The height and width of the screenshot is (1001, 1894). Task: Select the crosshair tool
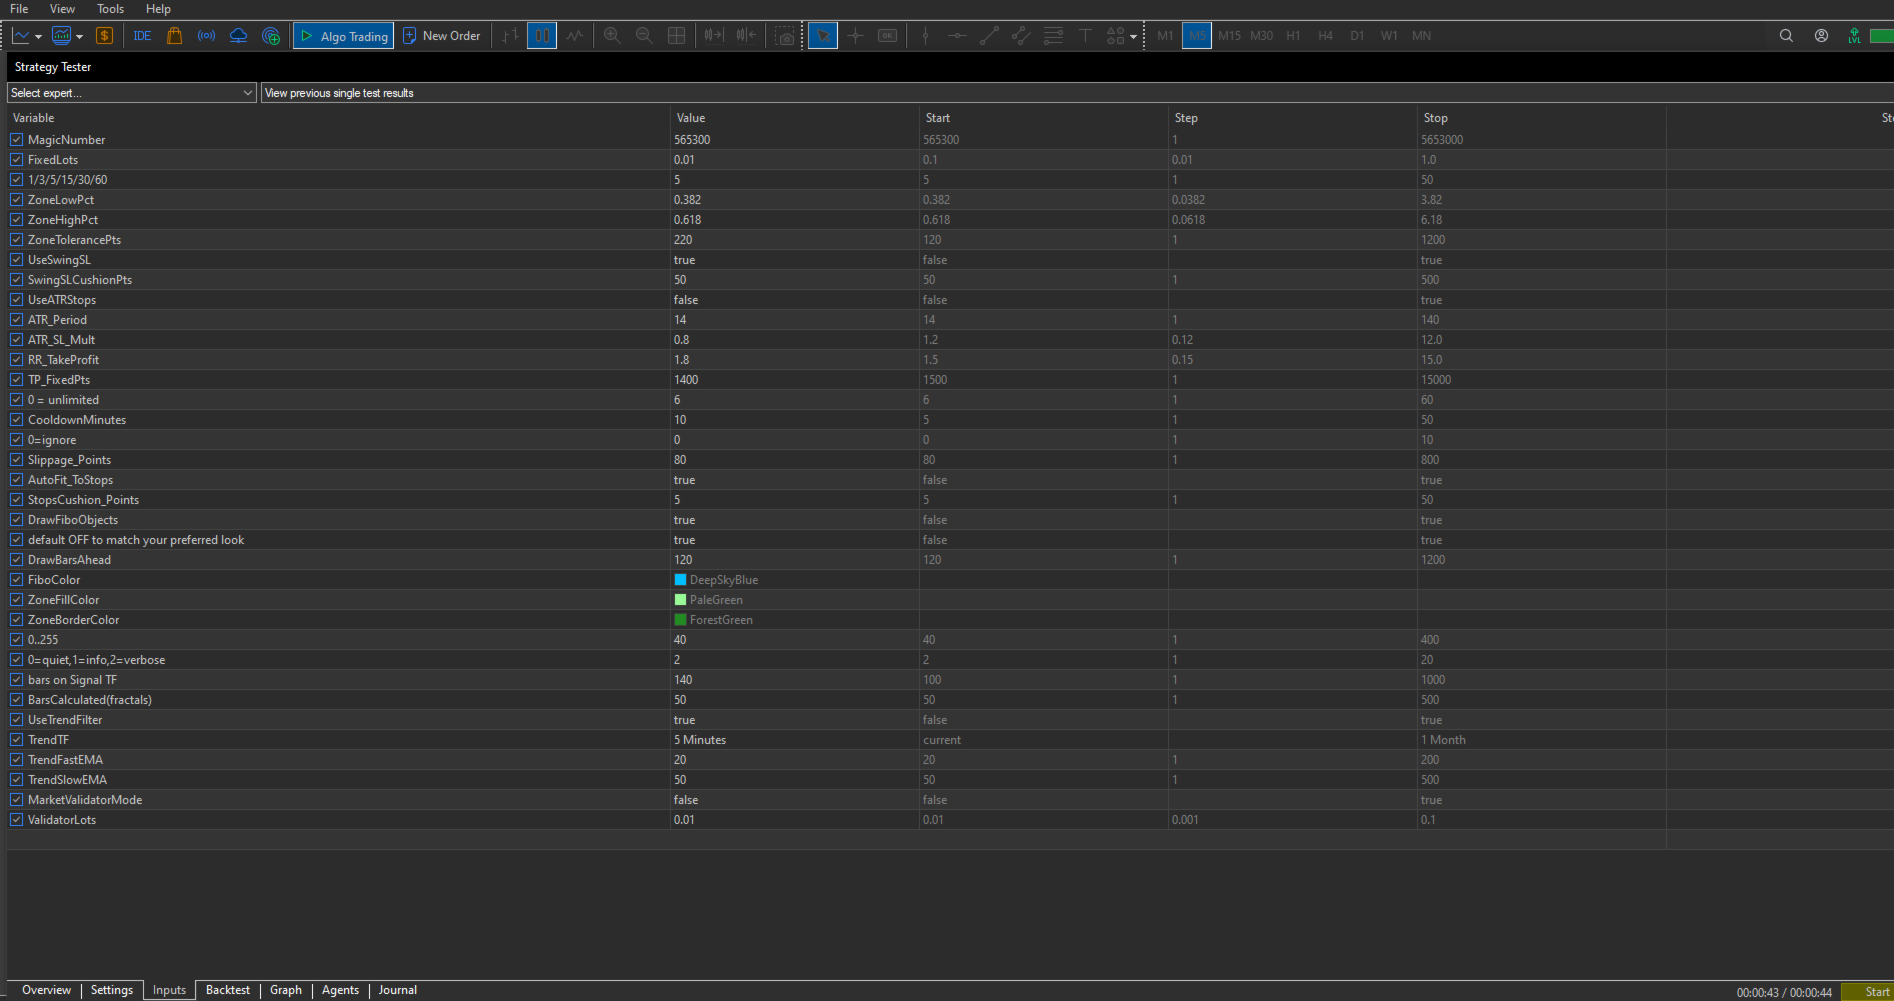click(x=855, y=36)
